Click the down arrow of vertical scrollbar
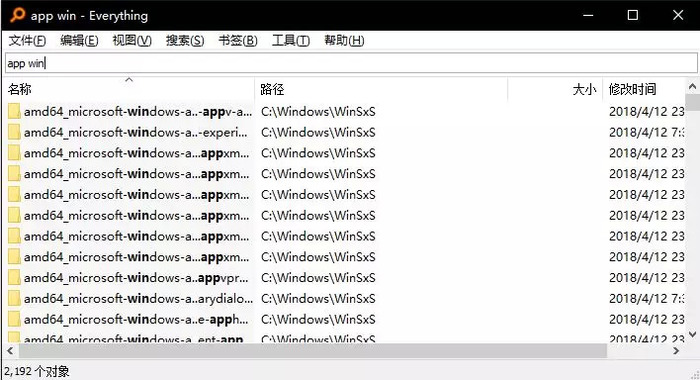 click(x=692, y=334)
